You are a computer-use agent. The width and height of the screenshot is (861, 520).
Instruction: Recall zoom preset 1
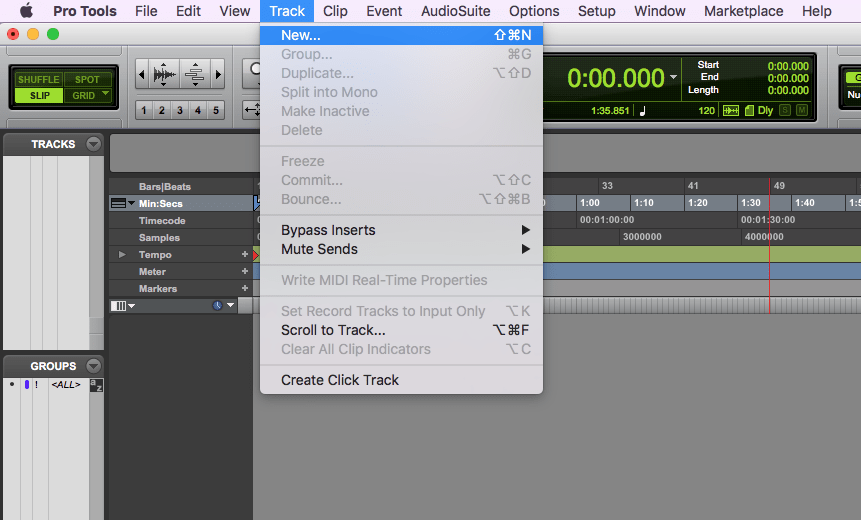[x=144, y=110]
